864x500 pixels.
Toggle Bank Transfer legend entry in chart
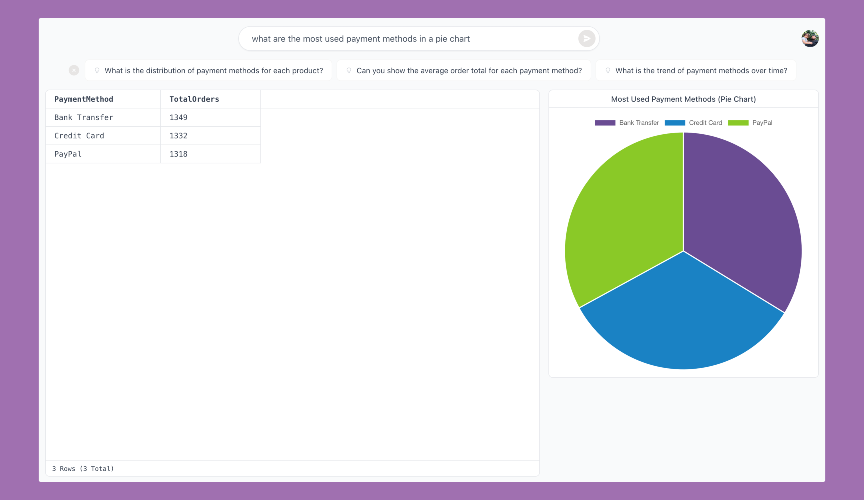(x=627, y=122)
